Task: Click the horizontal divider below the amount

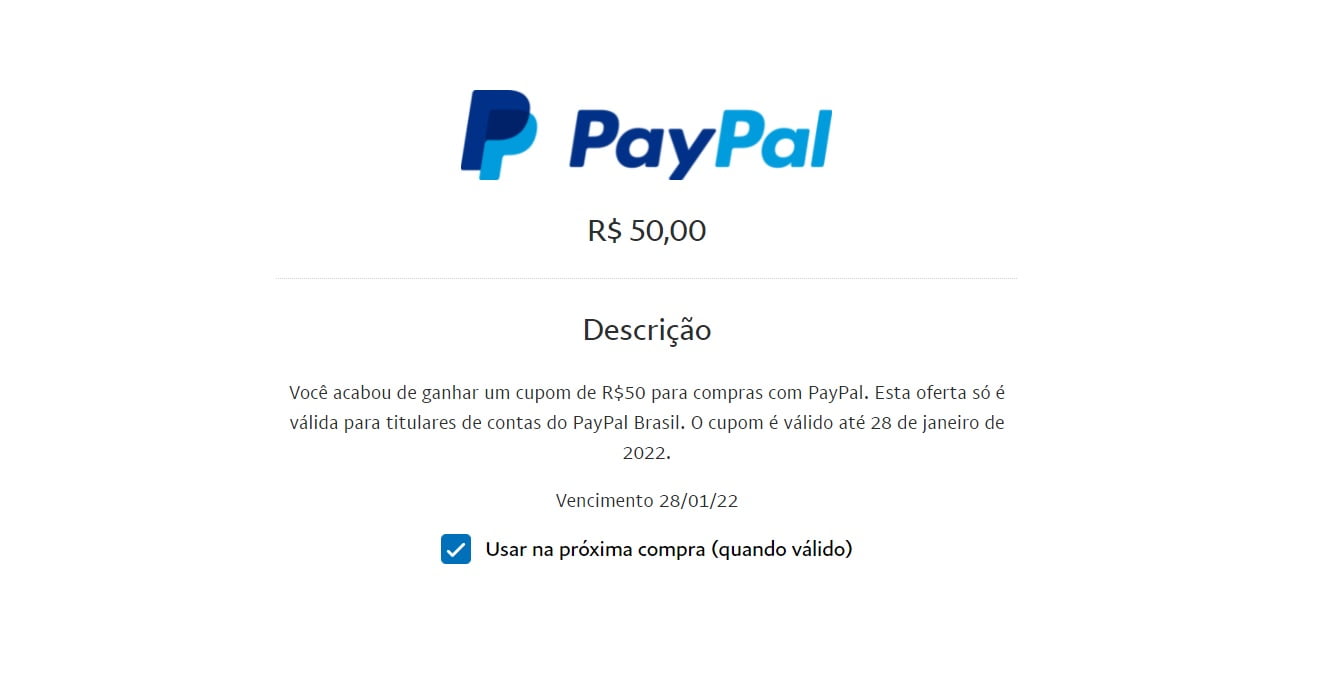Action: (646, 278)
